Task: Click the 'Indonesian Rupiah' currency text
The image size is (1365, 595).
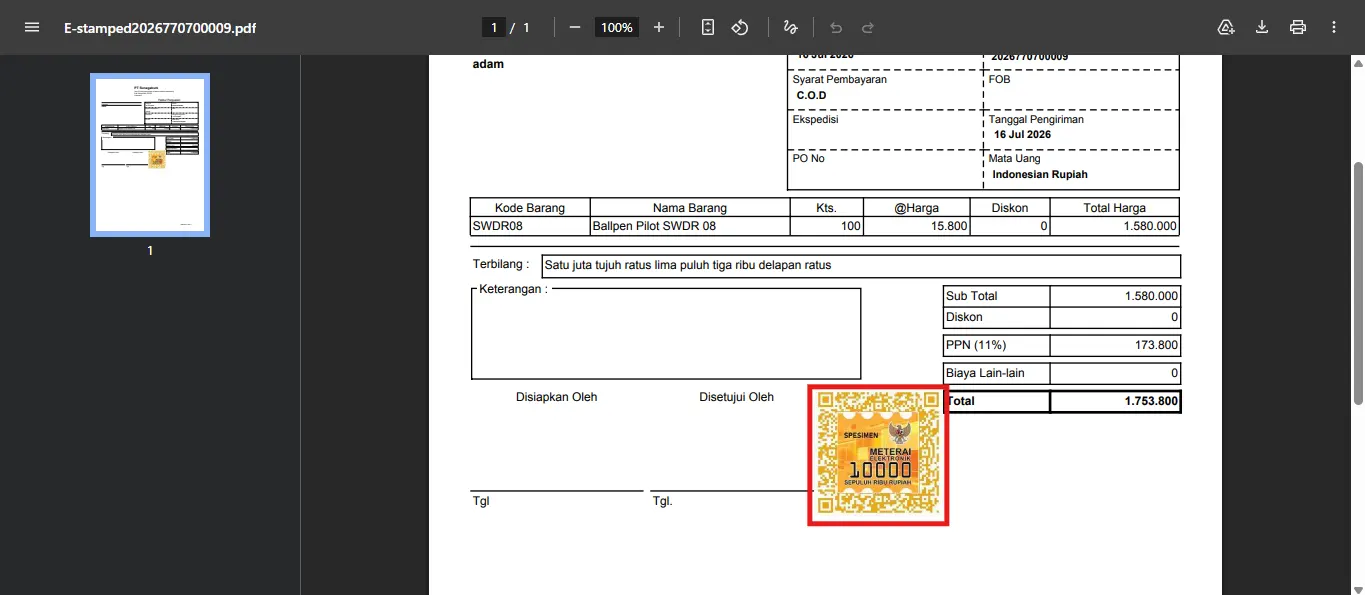Action: [x=1040, y=174]
